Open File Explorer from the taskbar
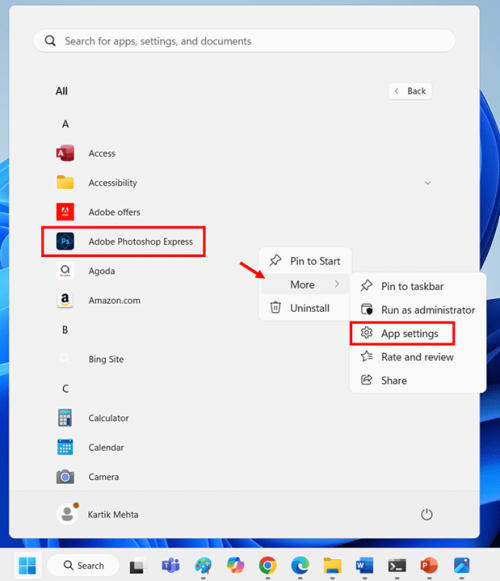The width and height of the screenshot is (500, 581). tap(332, 565)
